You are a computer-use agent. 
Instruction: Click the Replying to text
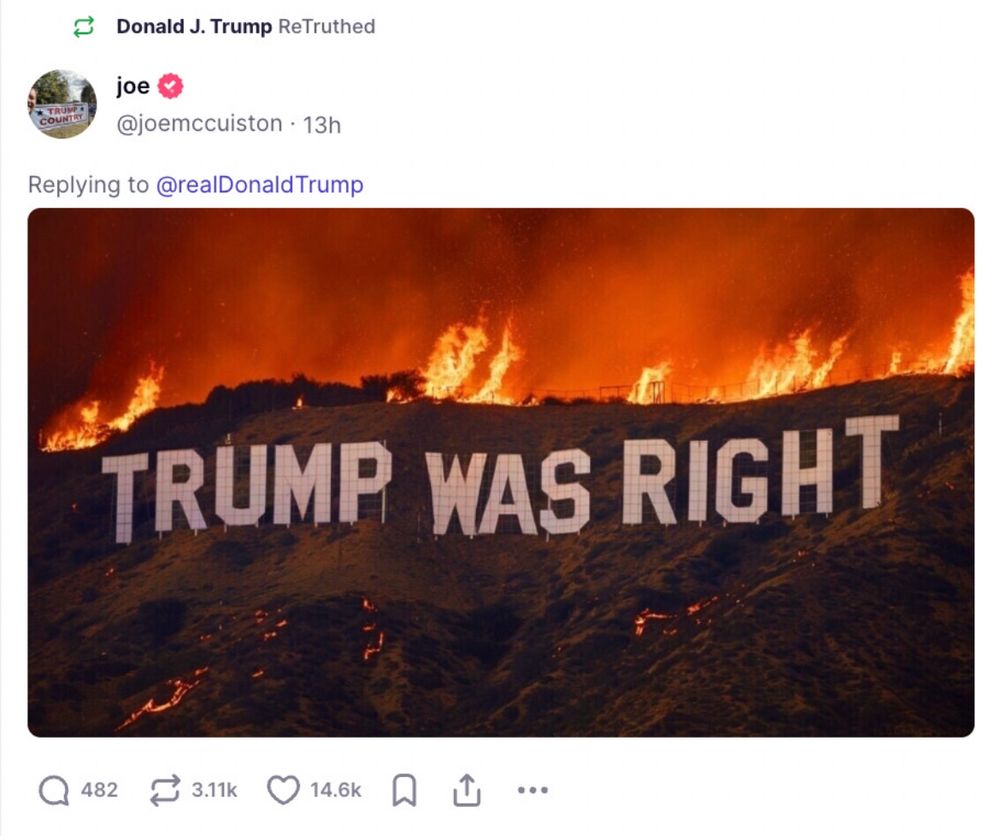pos(88,185)
